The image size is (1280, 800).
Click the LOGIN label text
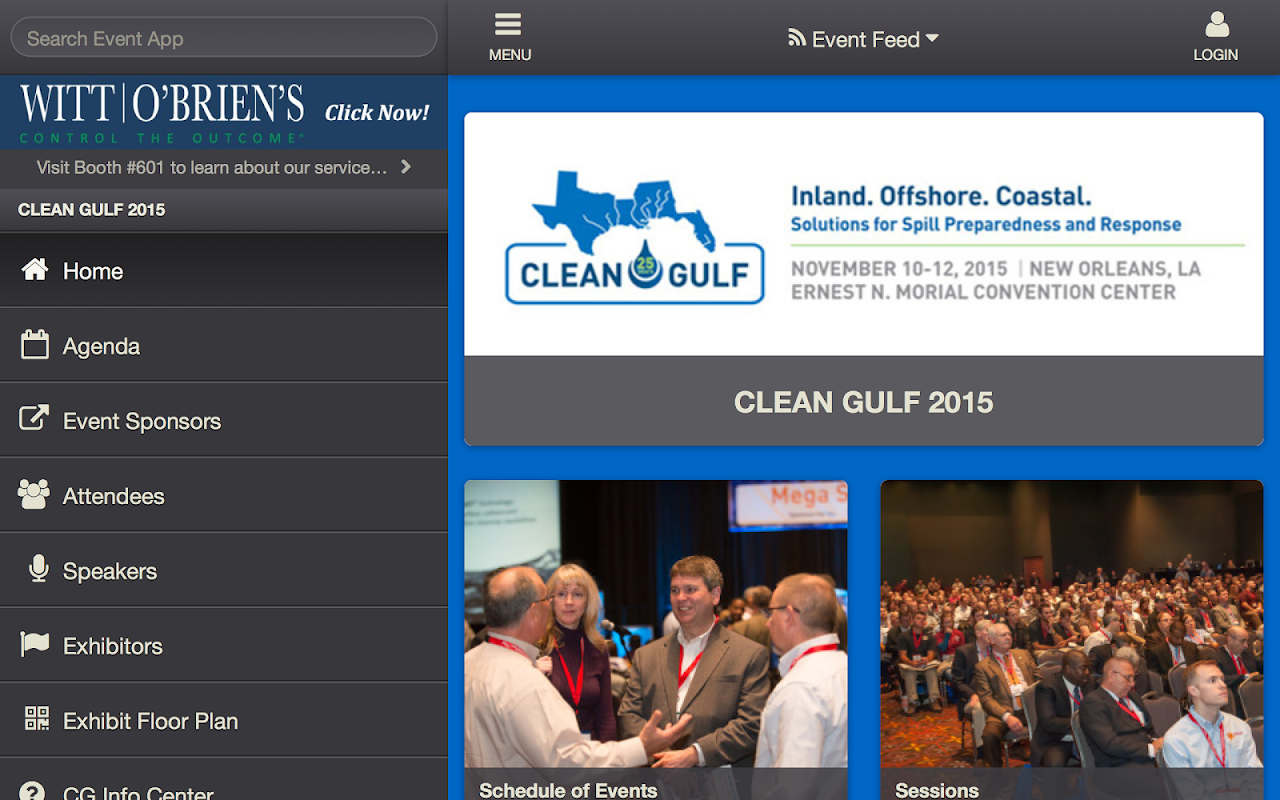click(1216, 55)
